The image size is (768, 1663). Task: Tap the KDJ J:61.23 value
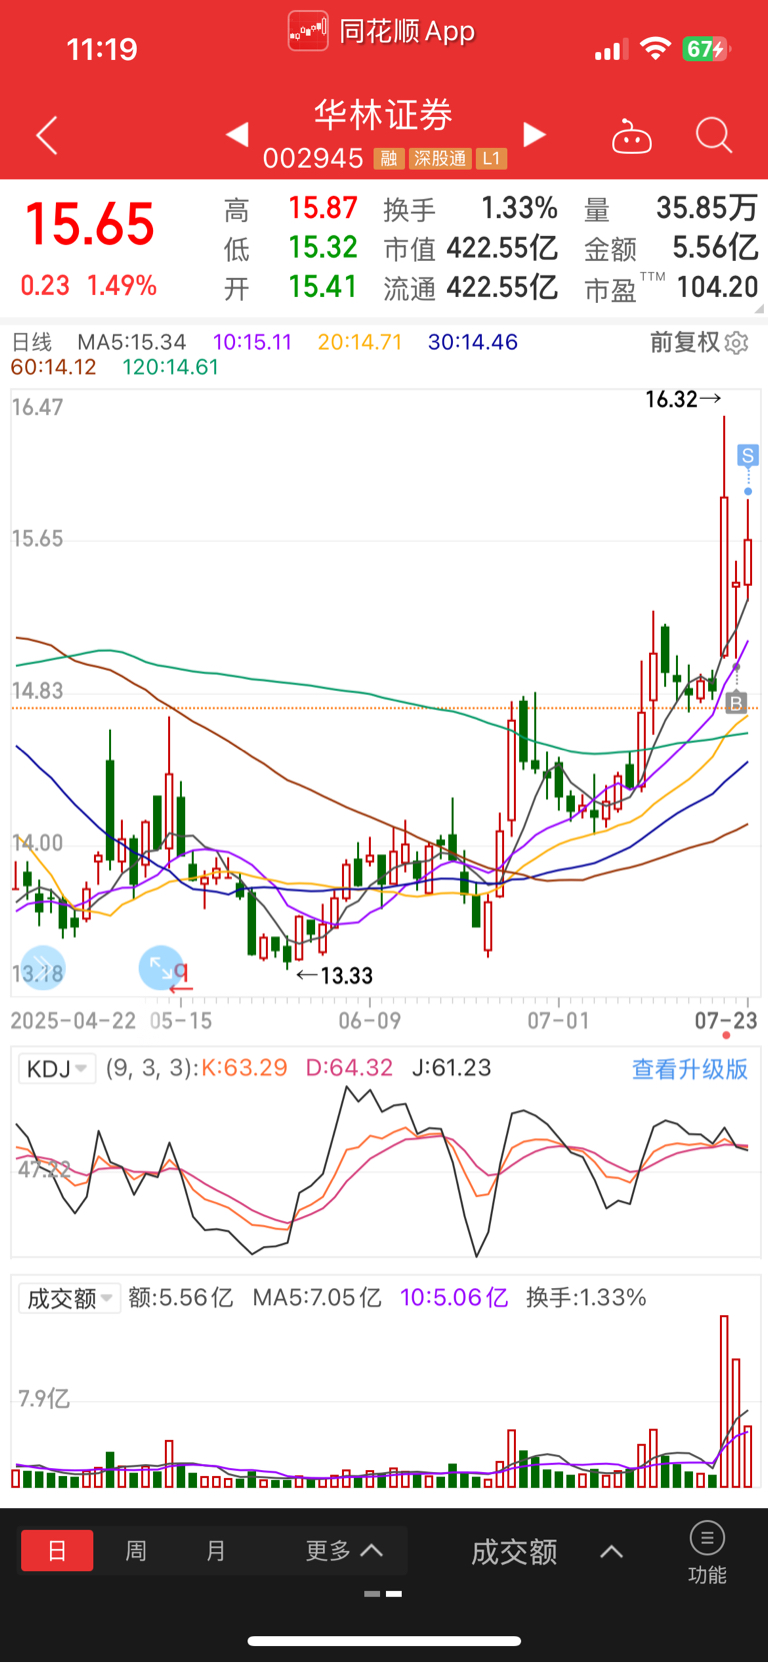452,1068
